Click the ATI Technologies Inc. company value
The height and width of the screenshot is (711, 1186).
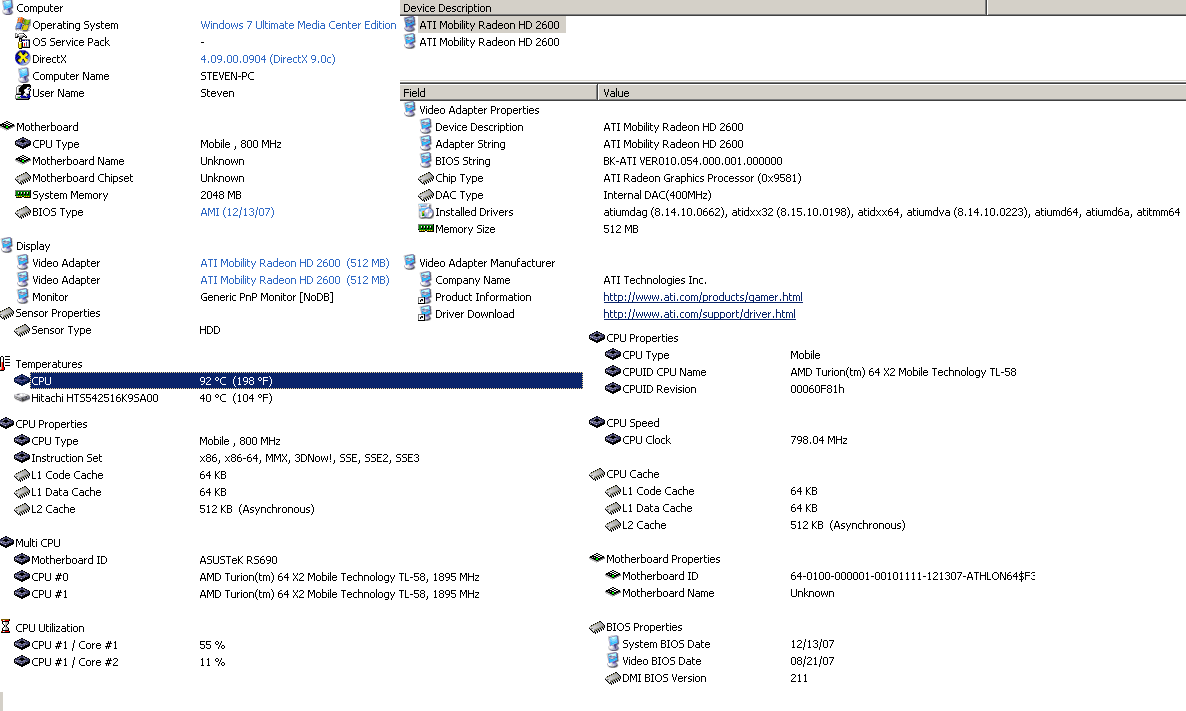point(655,280)
